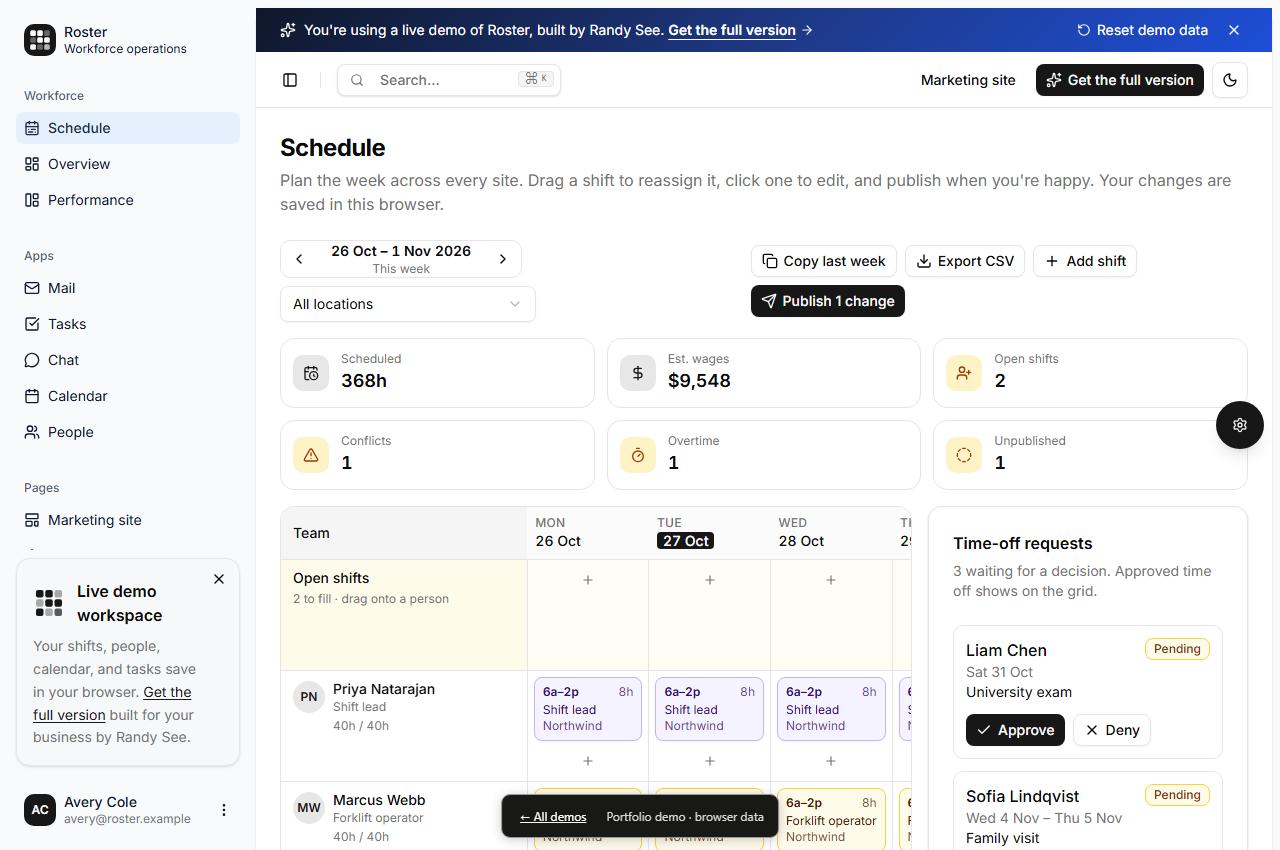Viewport: 1280px width, 850px height.
Task: Click Conflicts warning triangle icon
Action: pyautogui.click(x=311, y=455)
